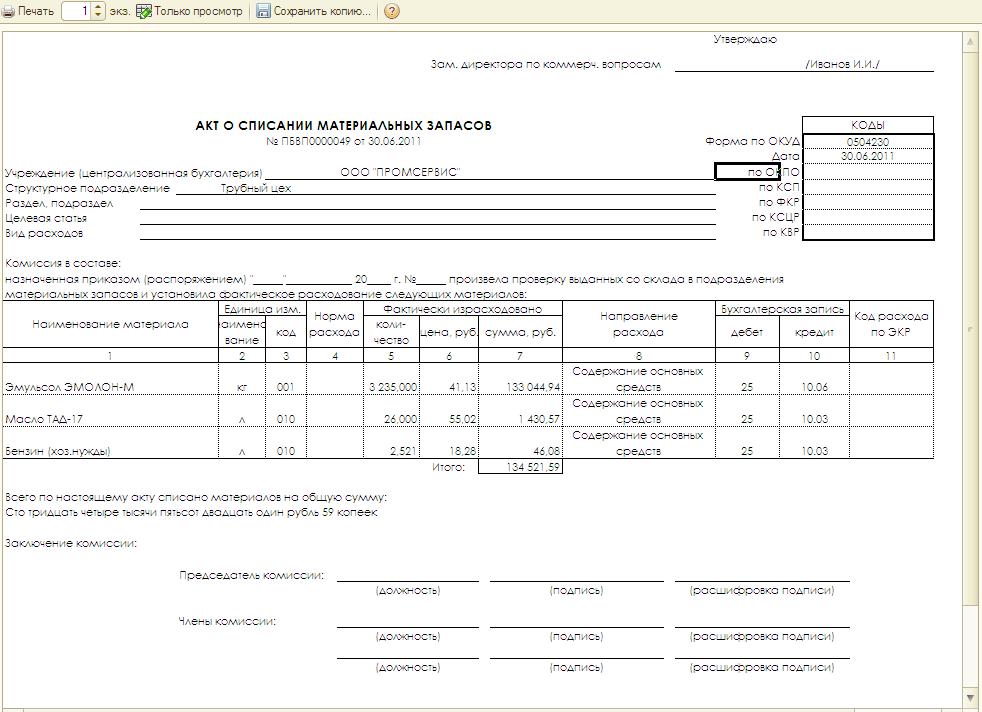Viewport: 982px width, 712px height.
Task: Click Сохранить копию... floppy disk button
Action: click(x=314, y=11)
